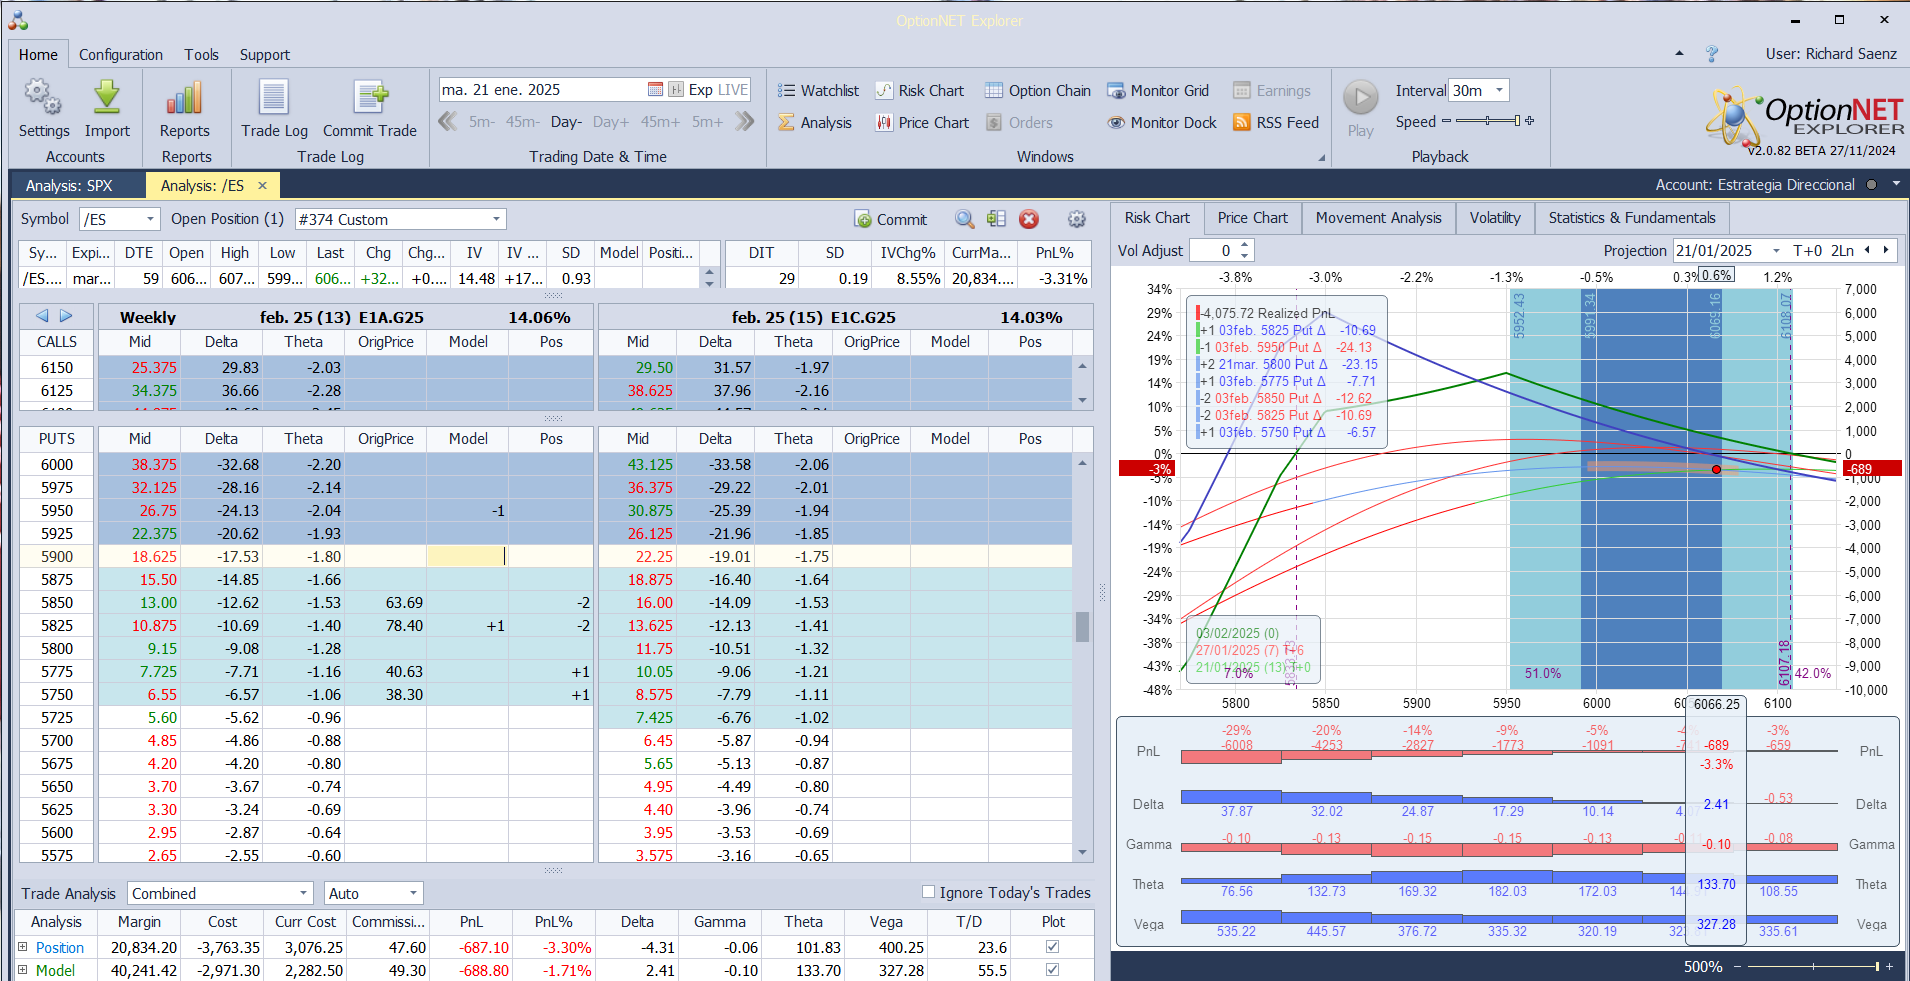Screen dimensions: 1910x981
Task: Open the Support ribbon tab
Action: coord(265,55)
